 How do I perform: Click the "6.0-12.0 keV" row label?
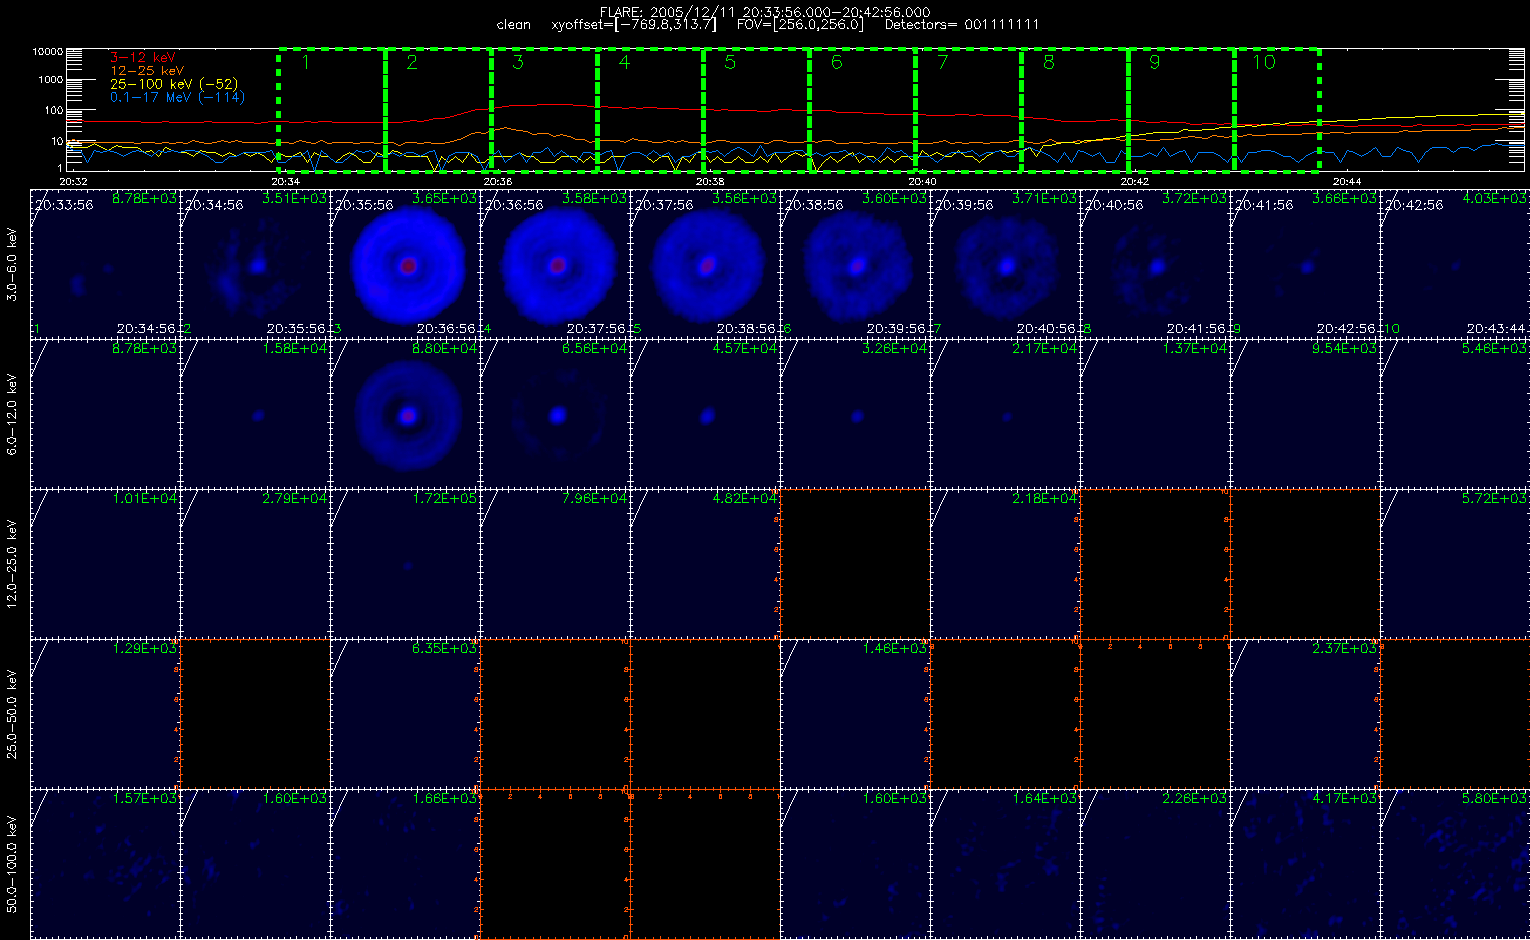pos(13,414)
